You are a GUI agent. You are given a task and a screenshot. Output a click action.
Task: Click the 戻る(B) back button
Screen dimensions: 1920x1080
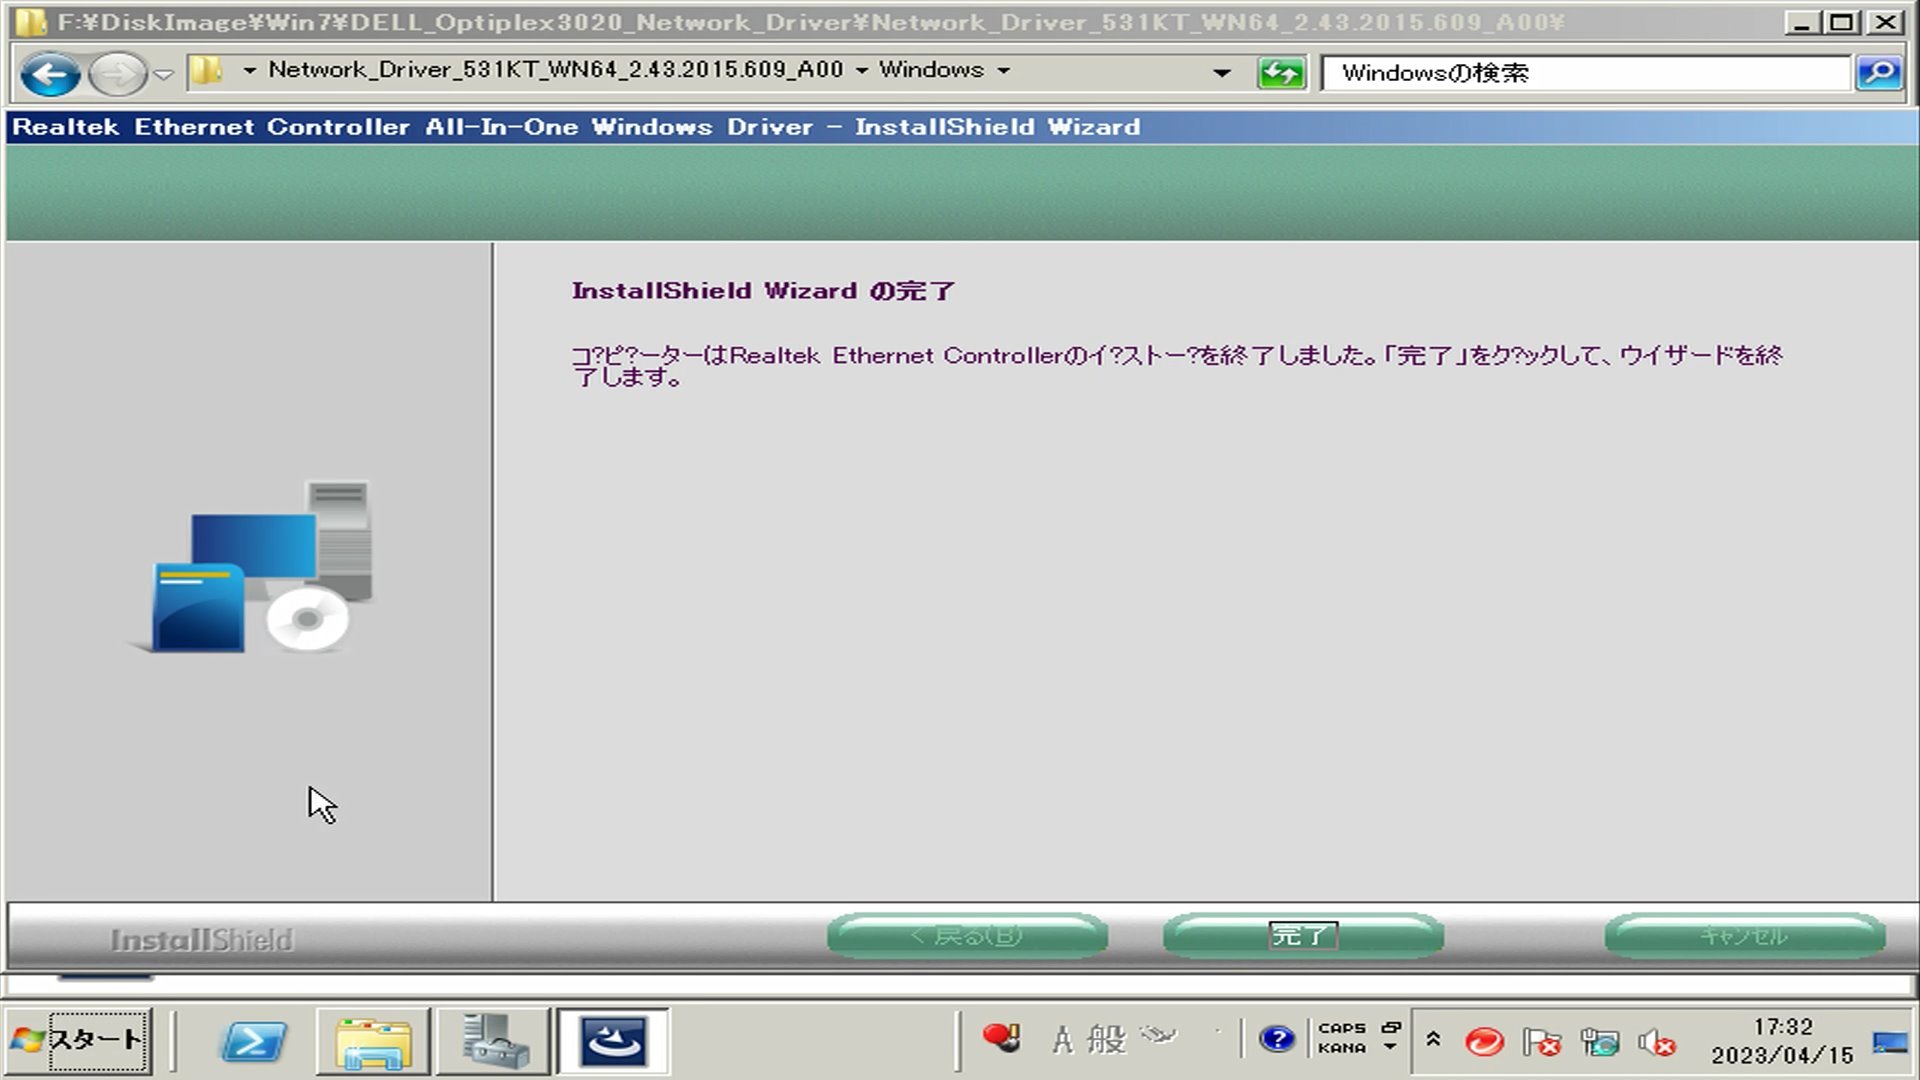pyautogui.click(x=967, y=936)
